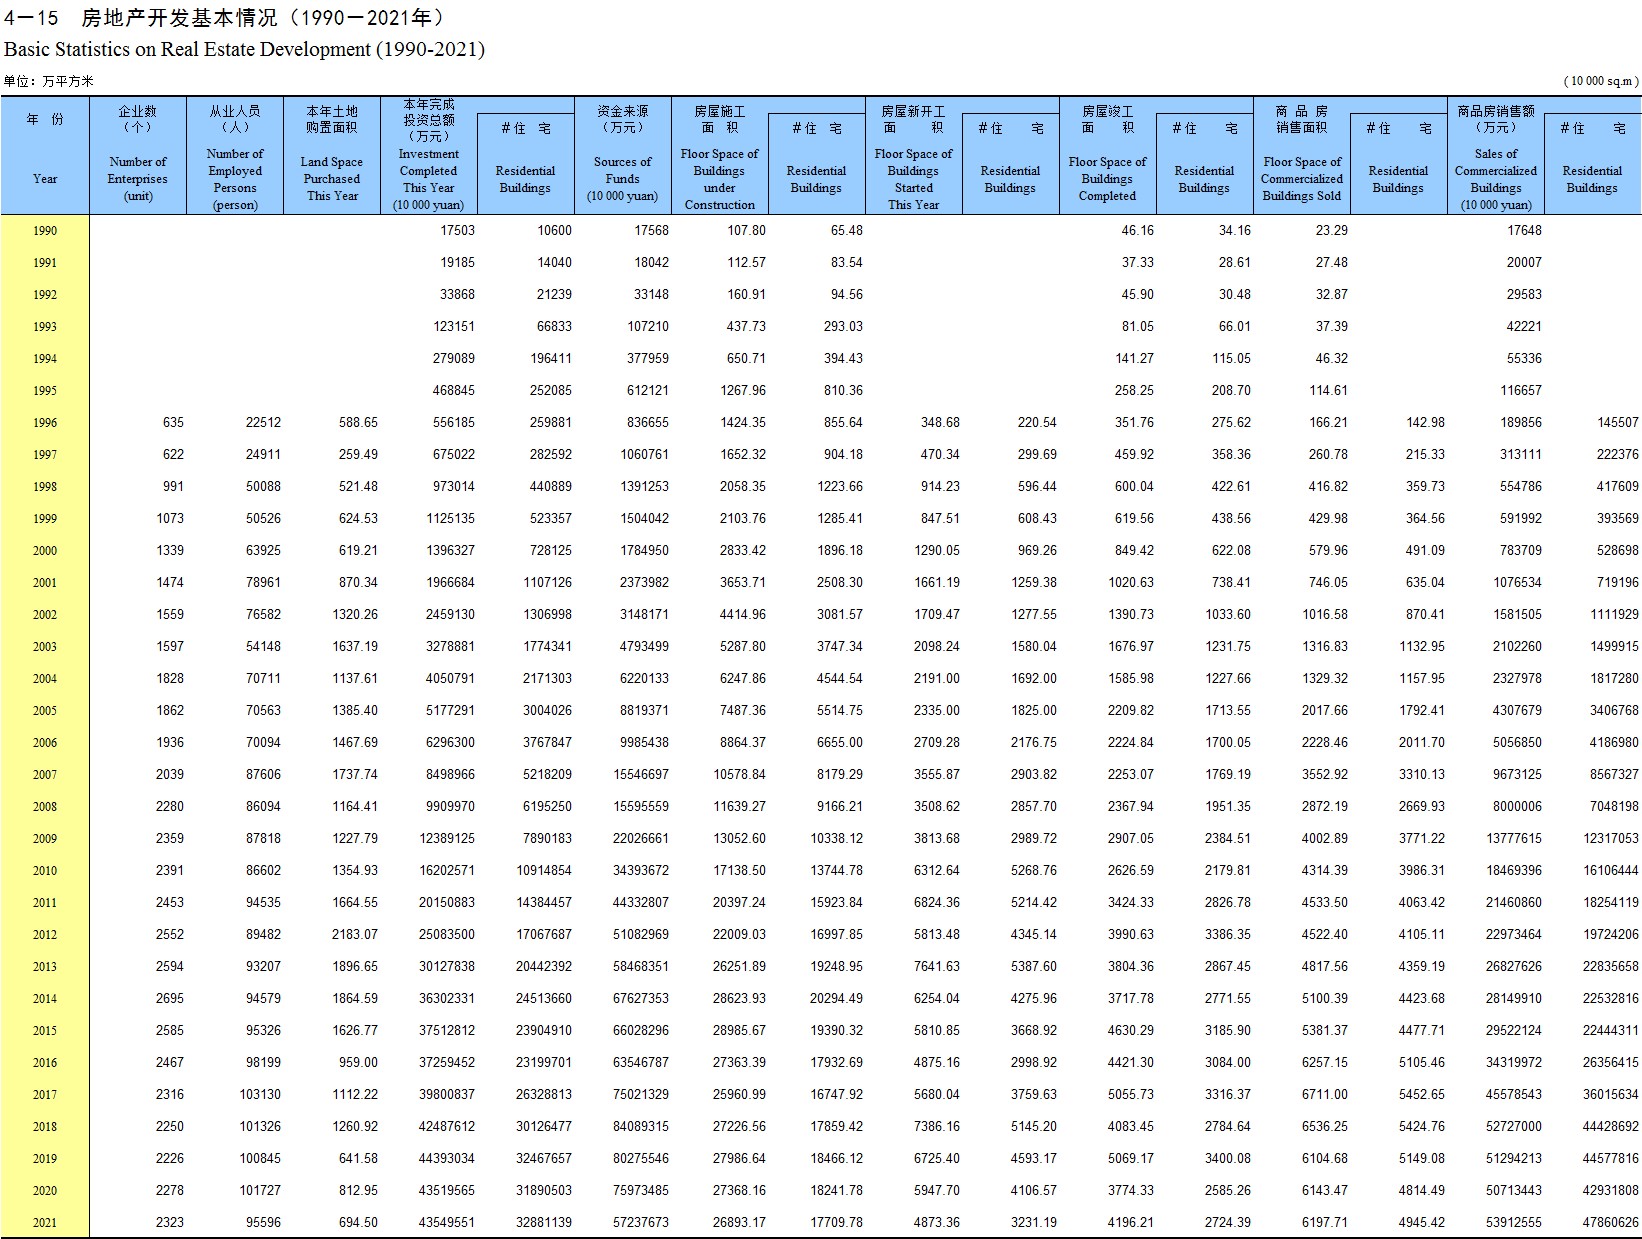This screenshot has height=1239, width=1642.
Task: Click value 377959 in 1994 row
Action: (648, 358)
